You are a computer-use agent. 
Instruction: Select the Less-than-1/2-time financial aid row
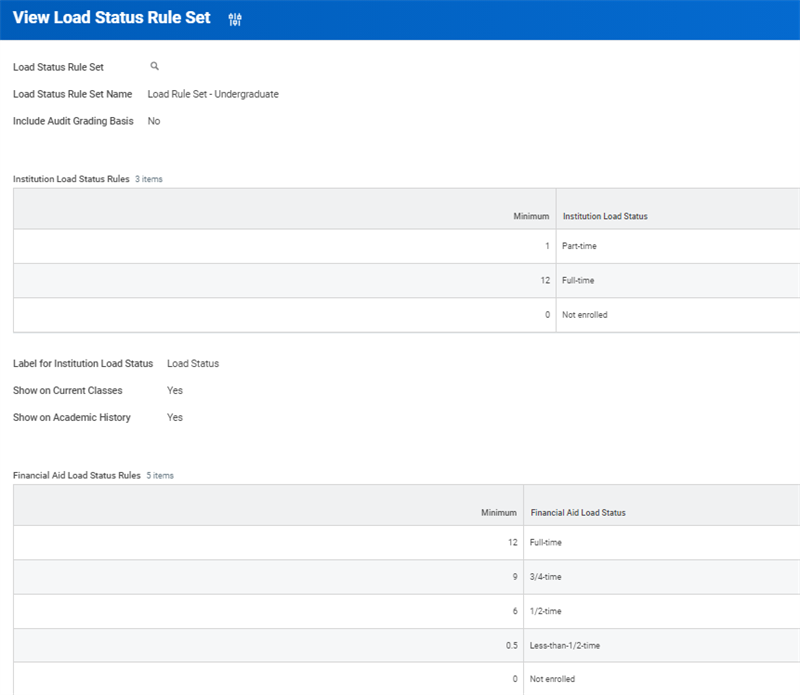(x=407, y=646)
